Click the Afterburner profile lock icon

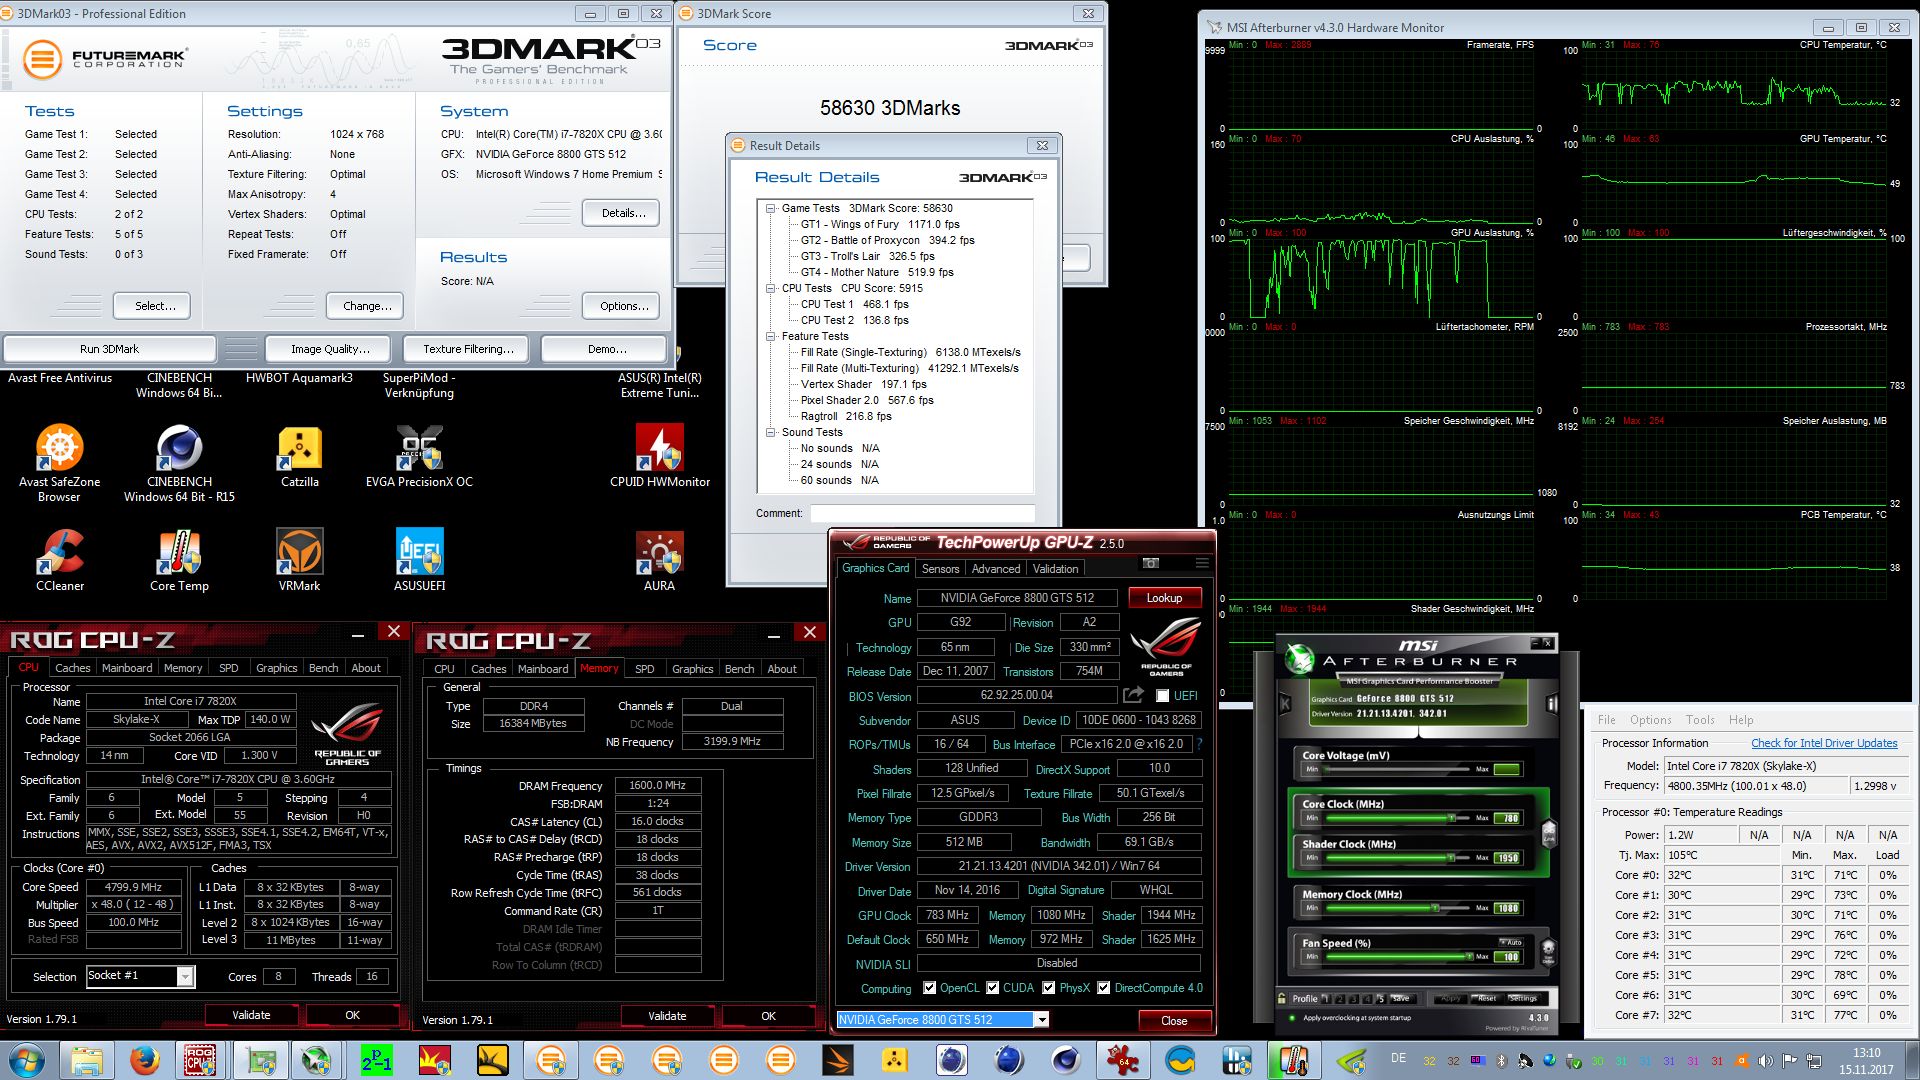tap(1283, 998)
